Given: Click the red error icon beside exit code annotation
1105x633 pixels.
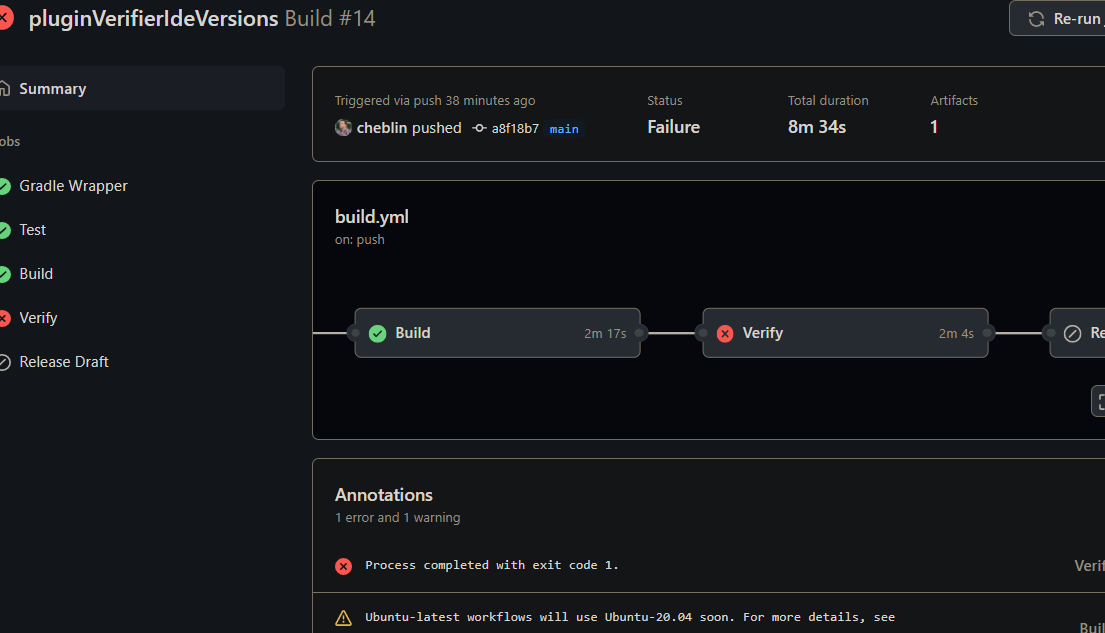Looking at the screenshot, I should [x=343, y=566].
